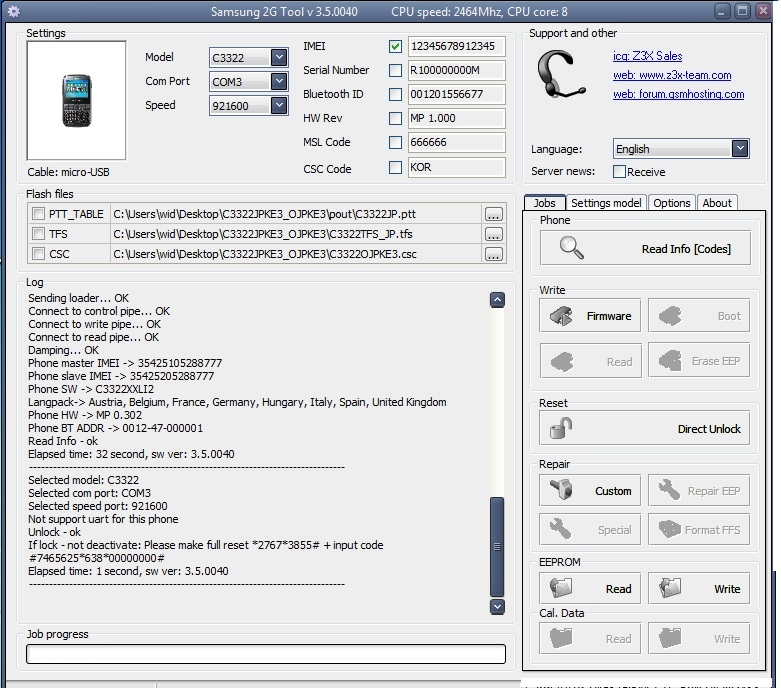Click the grayed Erase EEP icon
Screen dimensions: 781x688
click(670, 361)
